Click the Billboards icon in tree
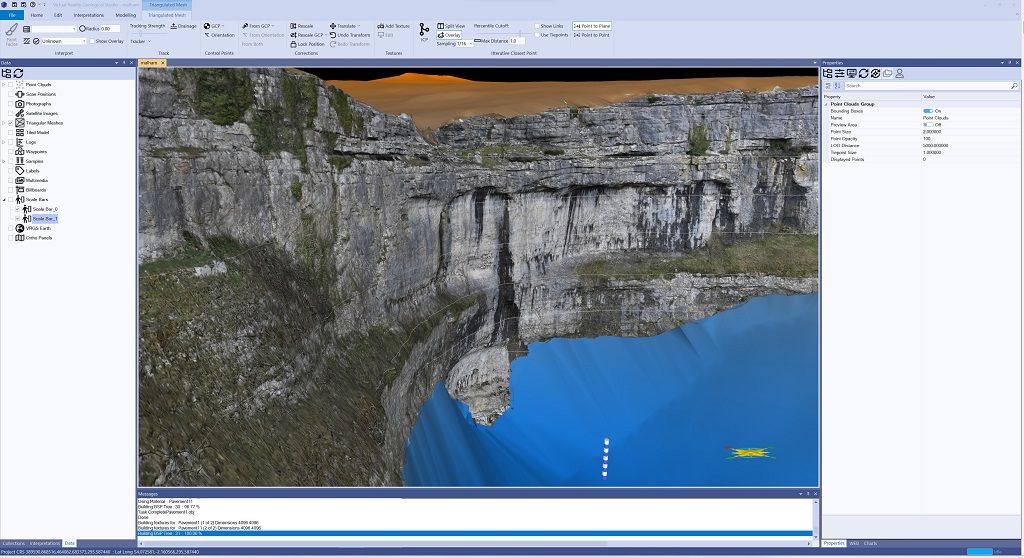Image resolution: width=1024 pixels, height=558 pixels. pos(20,189)
